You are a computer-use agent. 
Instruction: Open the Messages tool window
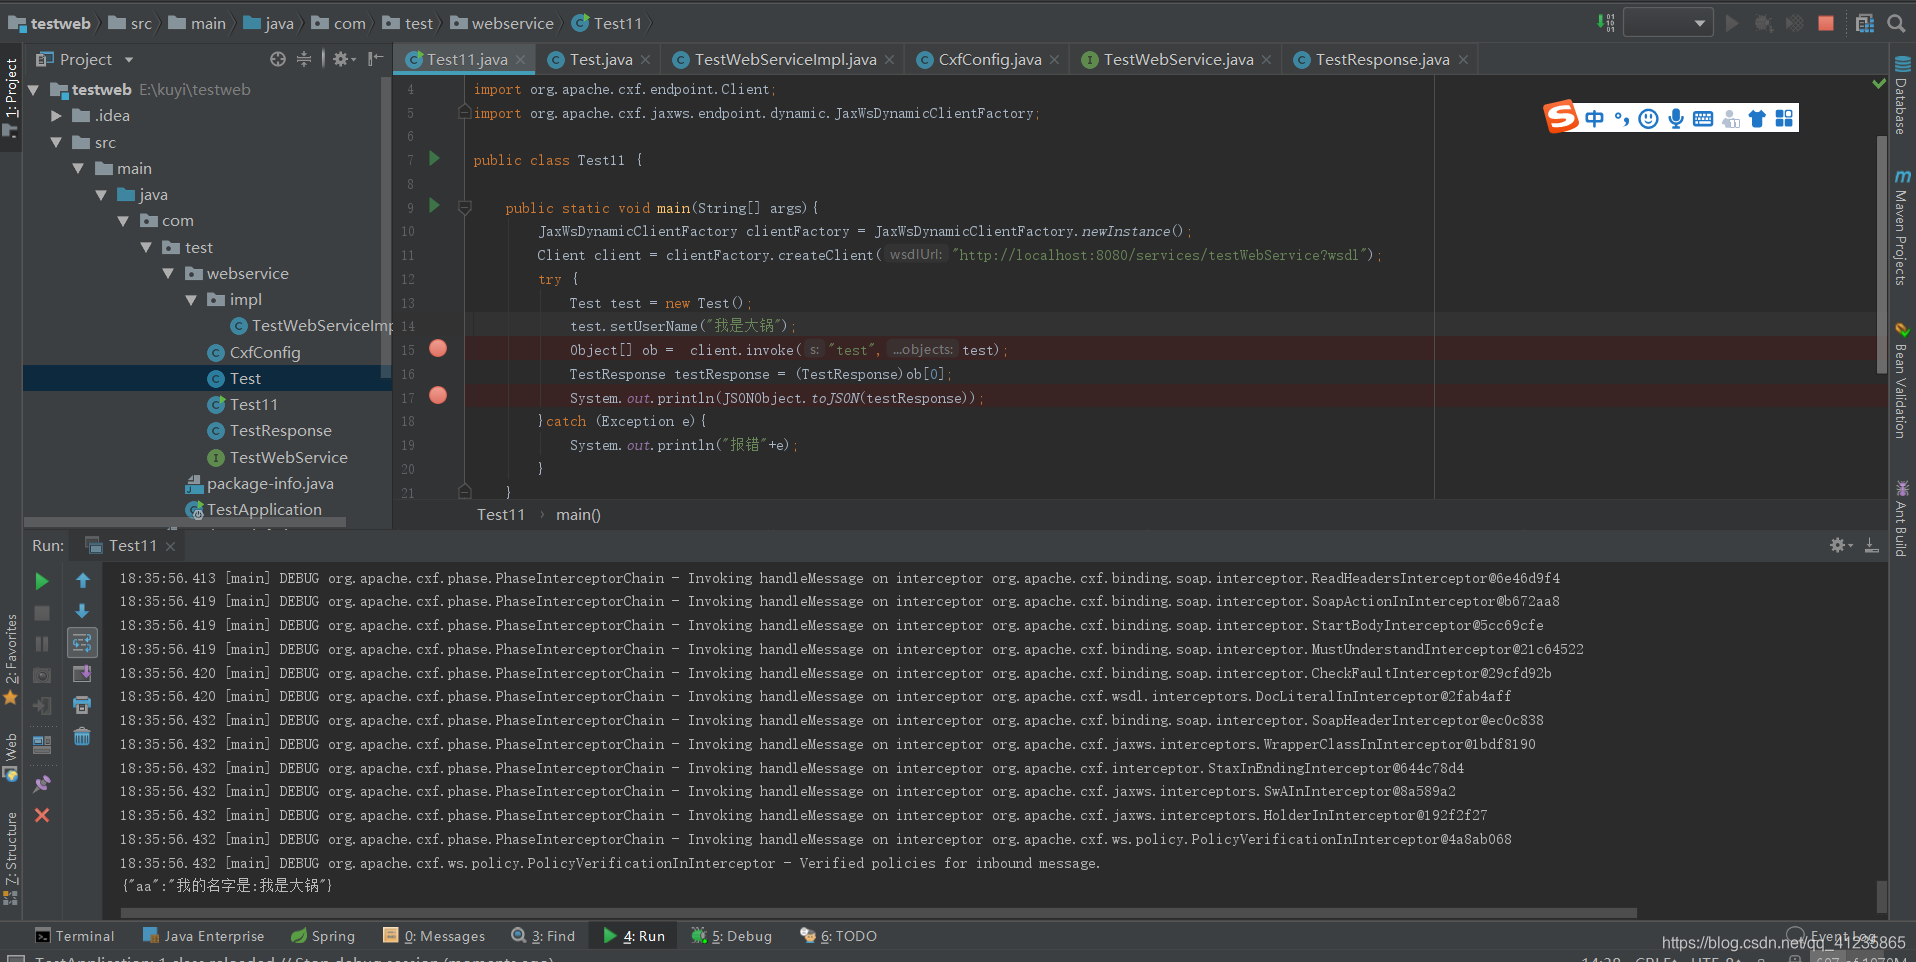coord(434,936)
